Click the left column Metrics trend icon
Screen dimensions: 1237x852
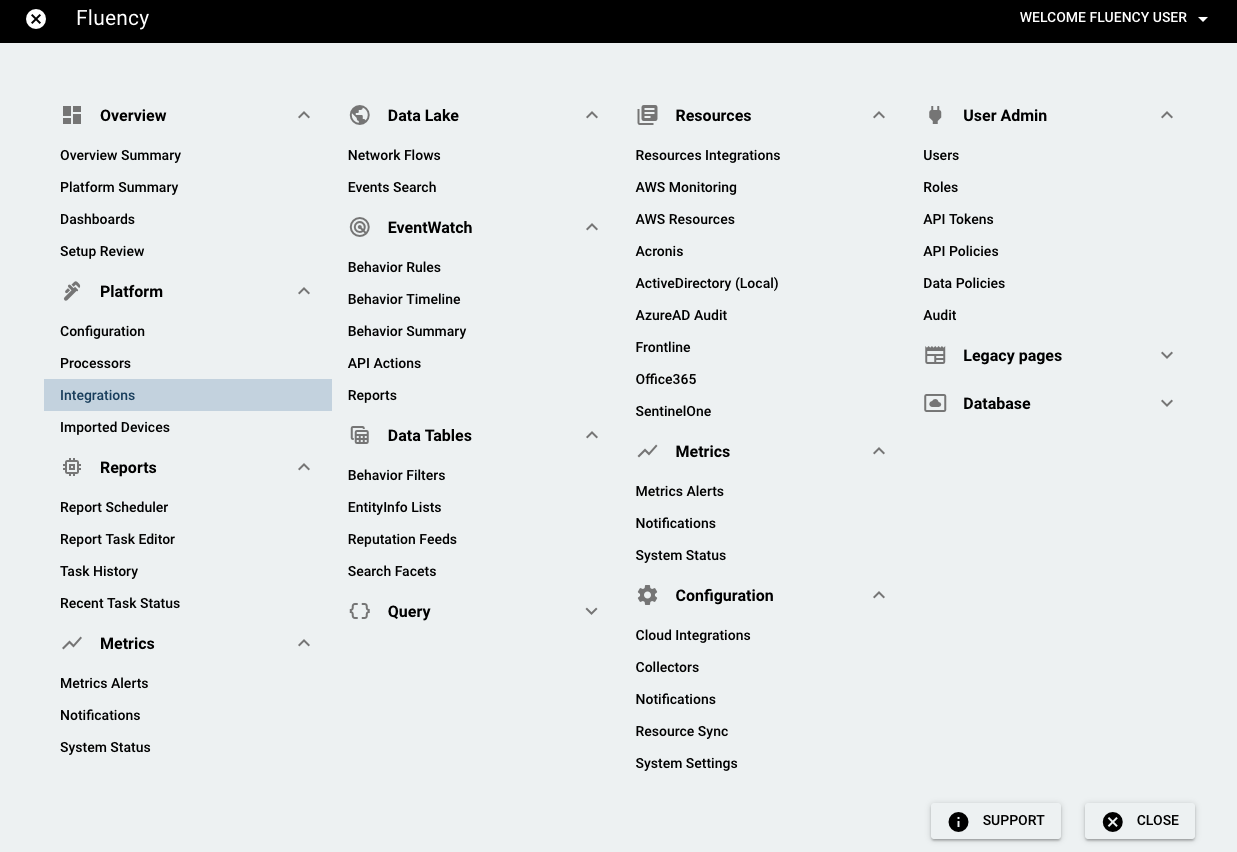72,643
